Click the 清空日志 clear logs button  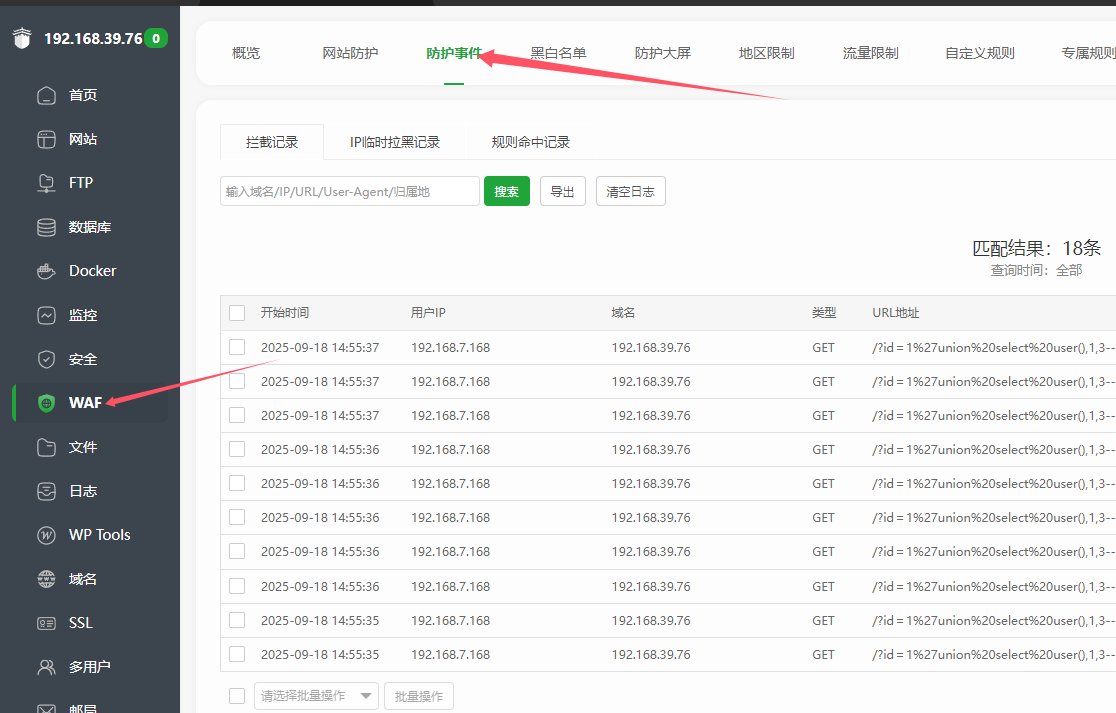click(x=630, y=191)
